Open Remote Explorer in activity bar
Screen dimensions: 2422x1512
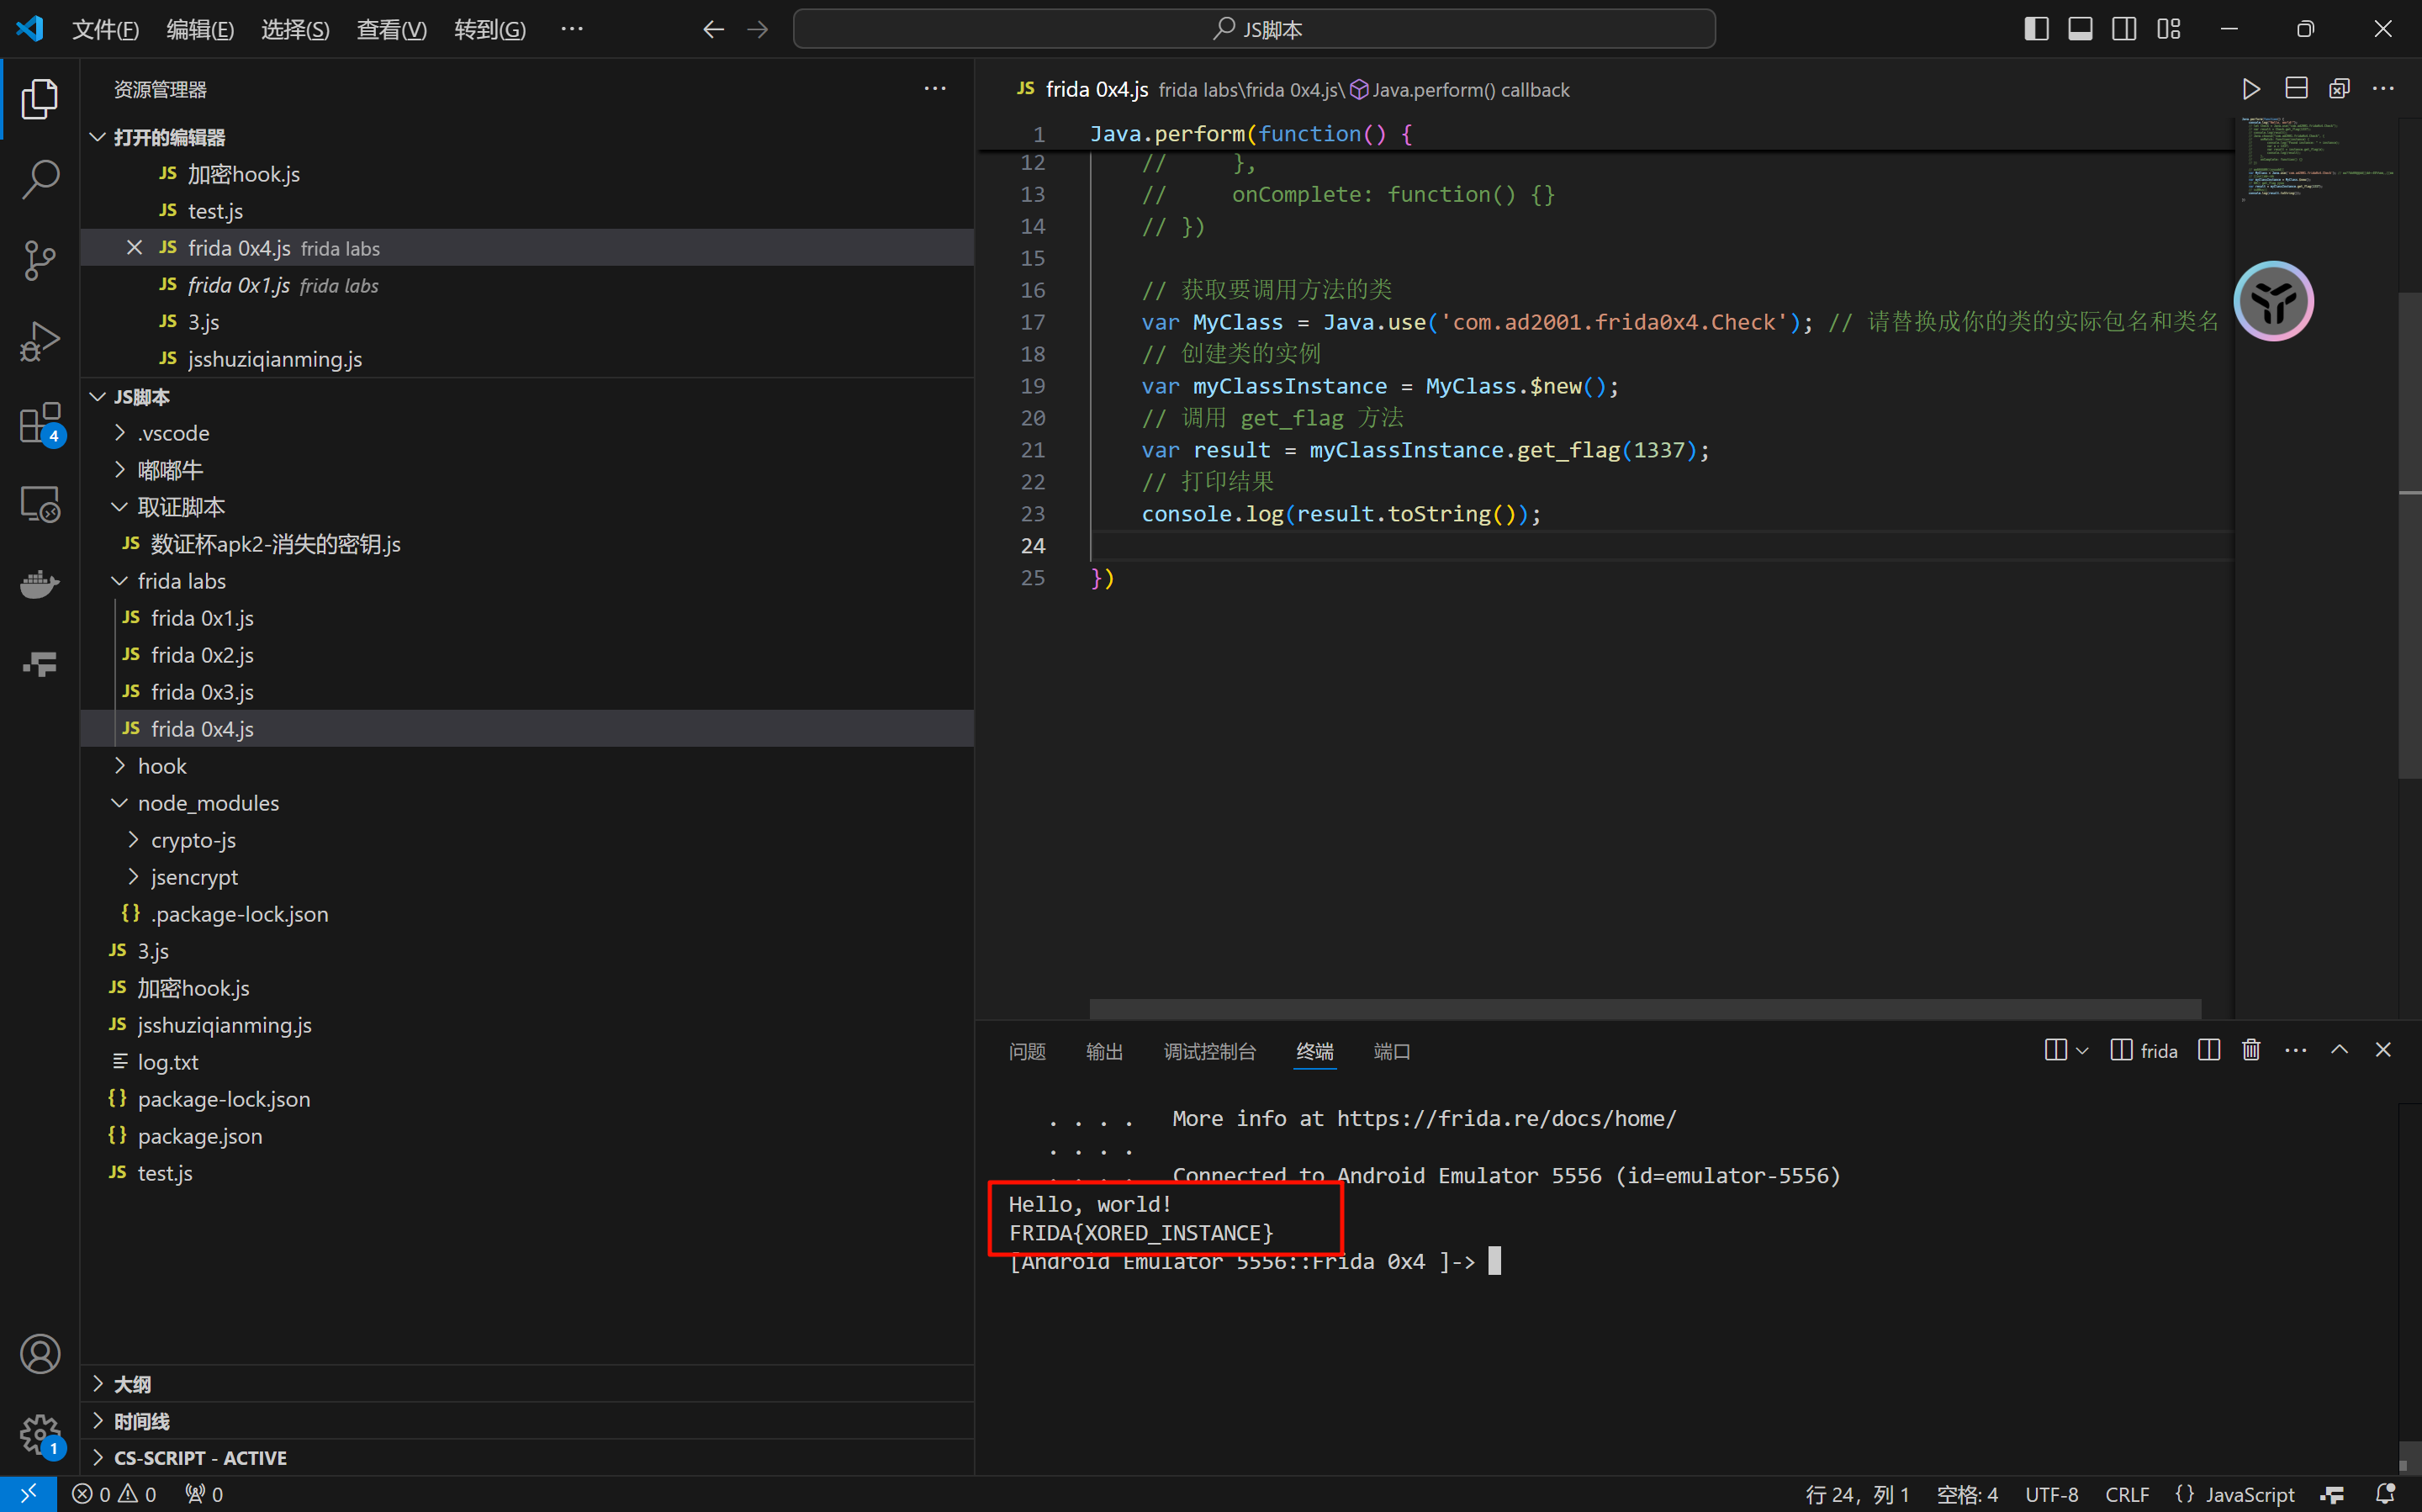click(x=40, y=504)
